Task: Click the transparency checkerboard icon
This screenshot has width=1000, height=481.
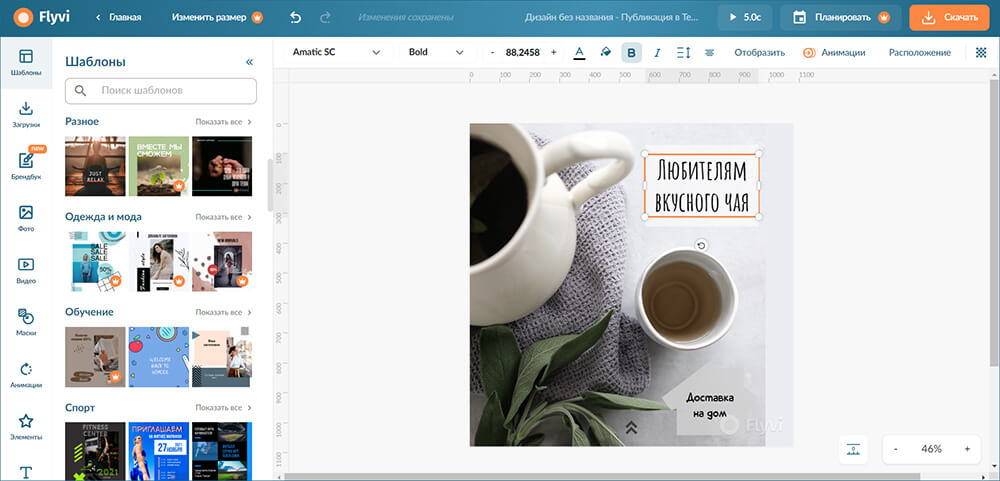Action: pyautogui.click(x=981, y=52)
